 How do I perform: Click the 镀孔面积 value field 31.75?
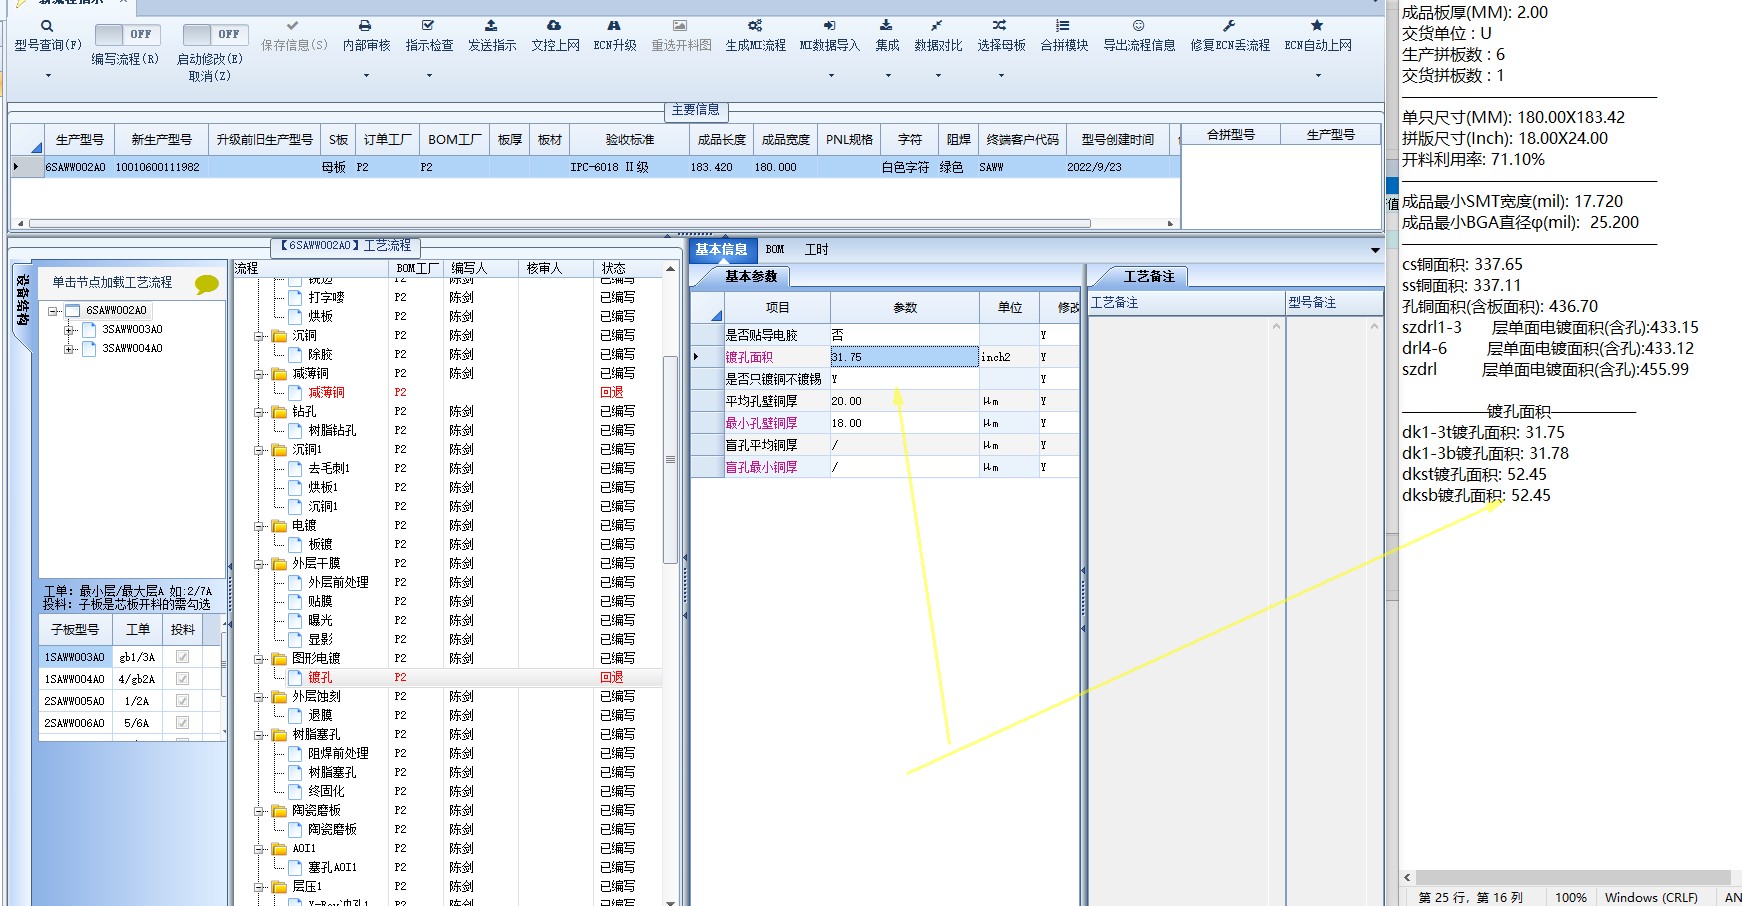point(904,357)
